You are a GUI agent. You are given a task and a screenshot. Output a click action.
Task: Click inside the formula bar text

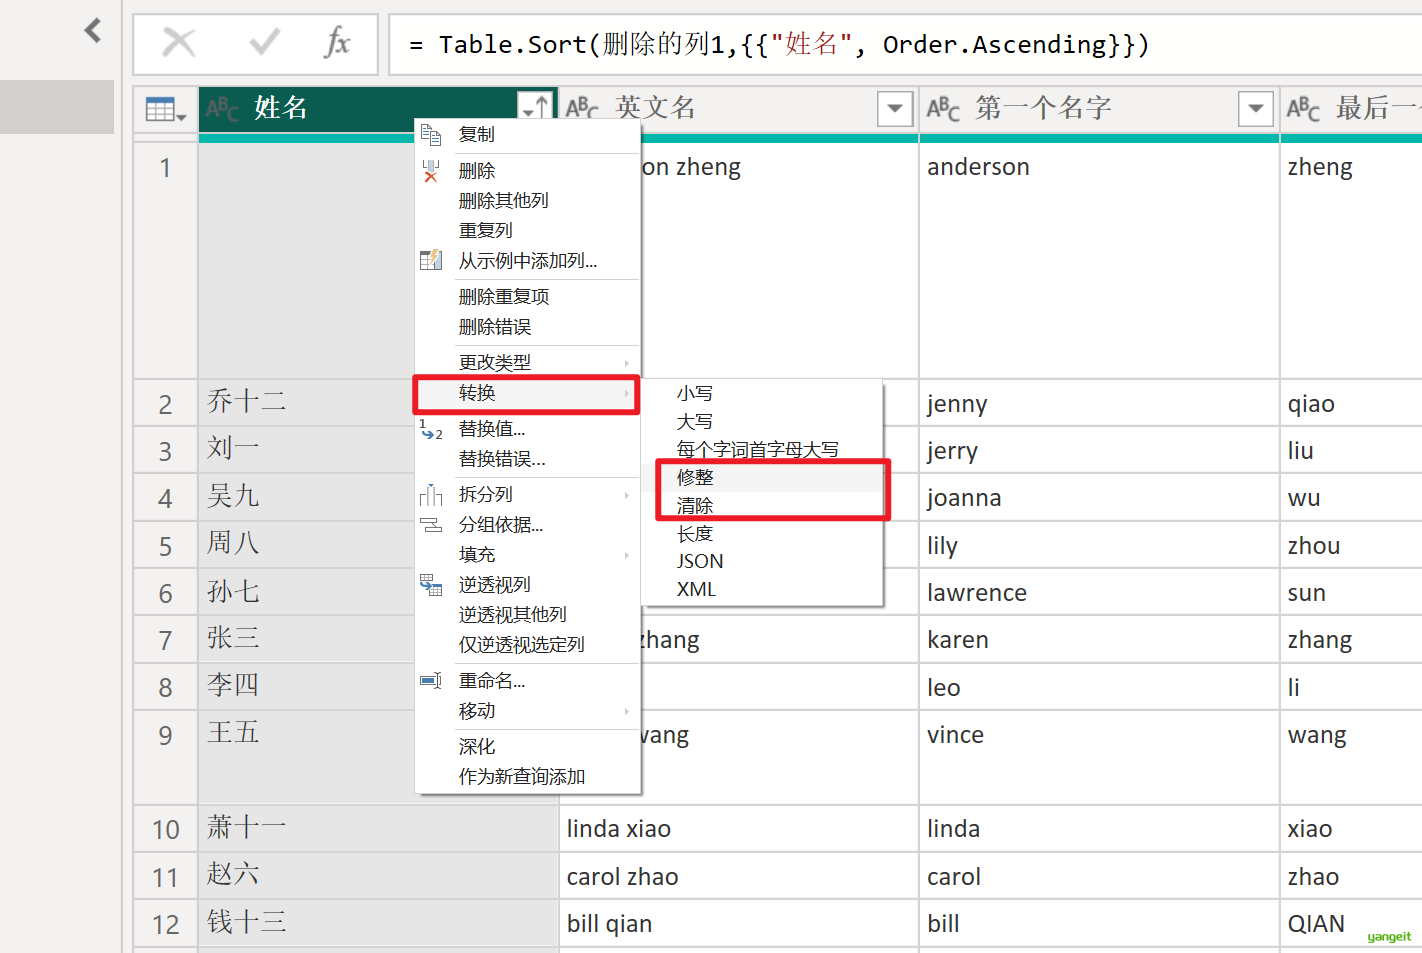tap(780, 45)
